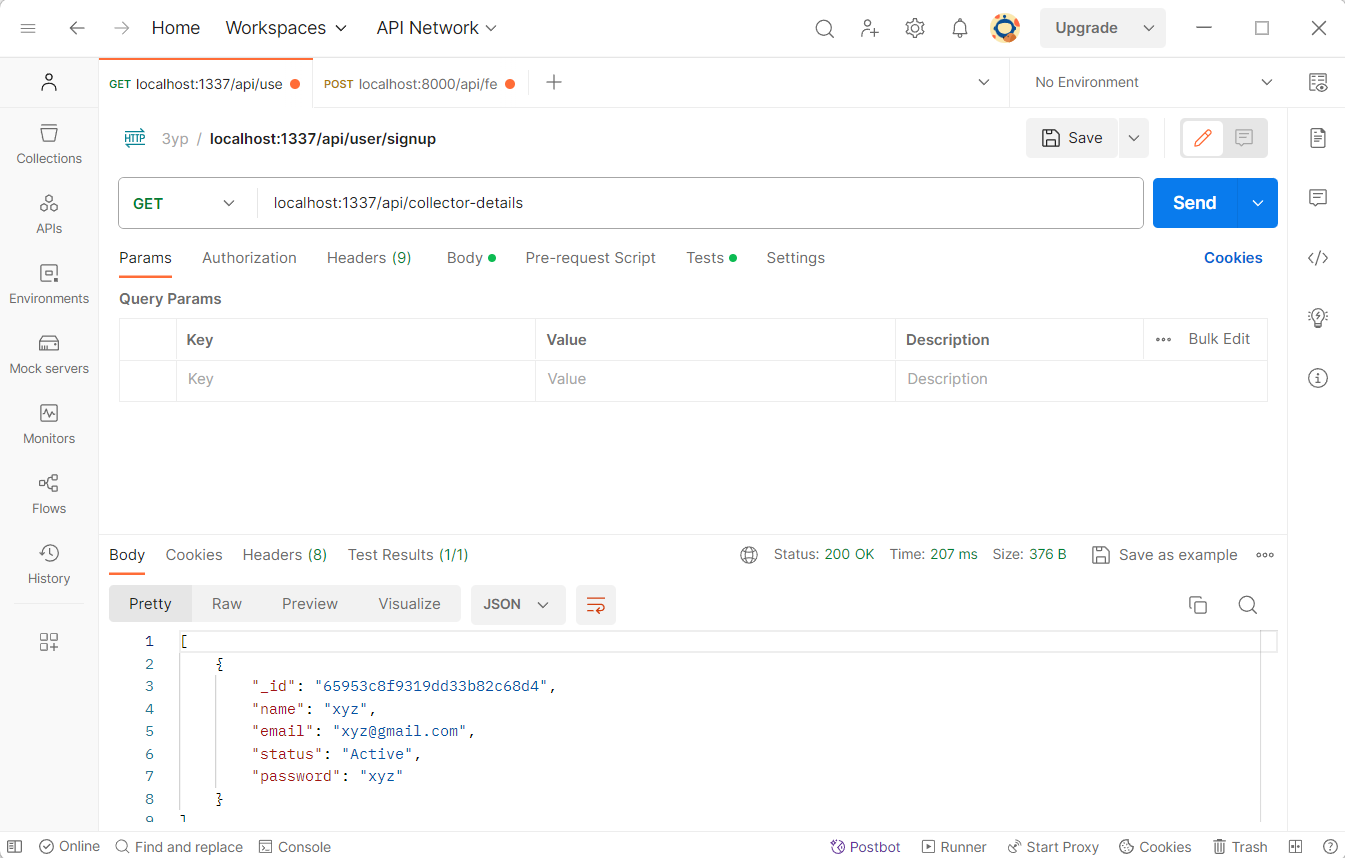The width and height of the screenshot is (1345, 858).
Task: Expand the API Network dropdown
Action: [x=437, y=28]
